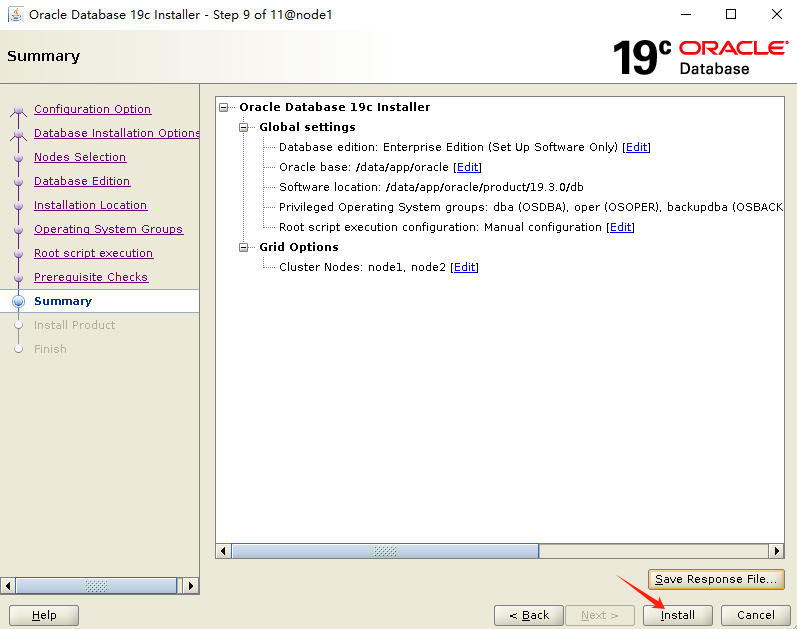Maximize the installer window
Screen dimensions: 797x629
pyautogui.click(x=731, y=14)
